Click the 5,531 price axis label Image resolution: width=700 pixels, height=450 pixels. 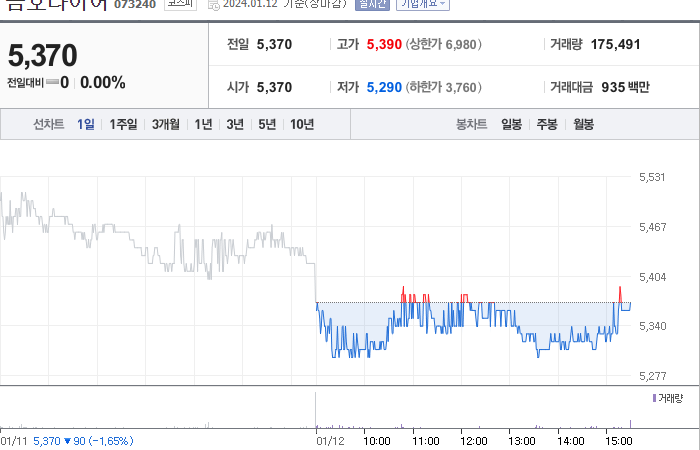click(652, 177)
